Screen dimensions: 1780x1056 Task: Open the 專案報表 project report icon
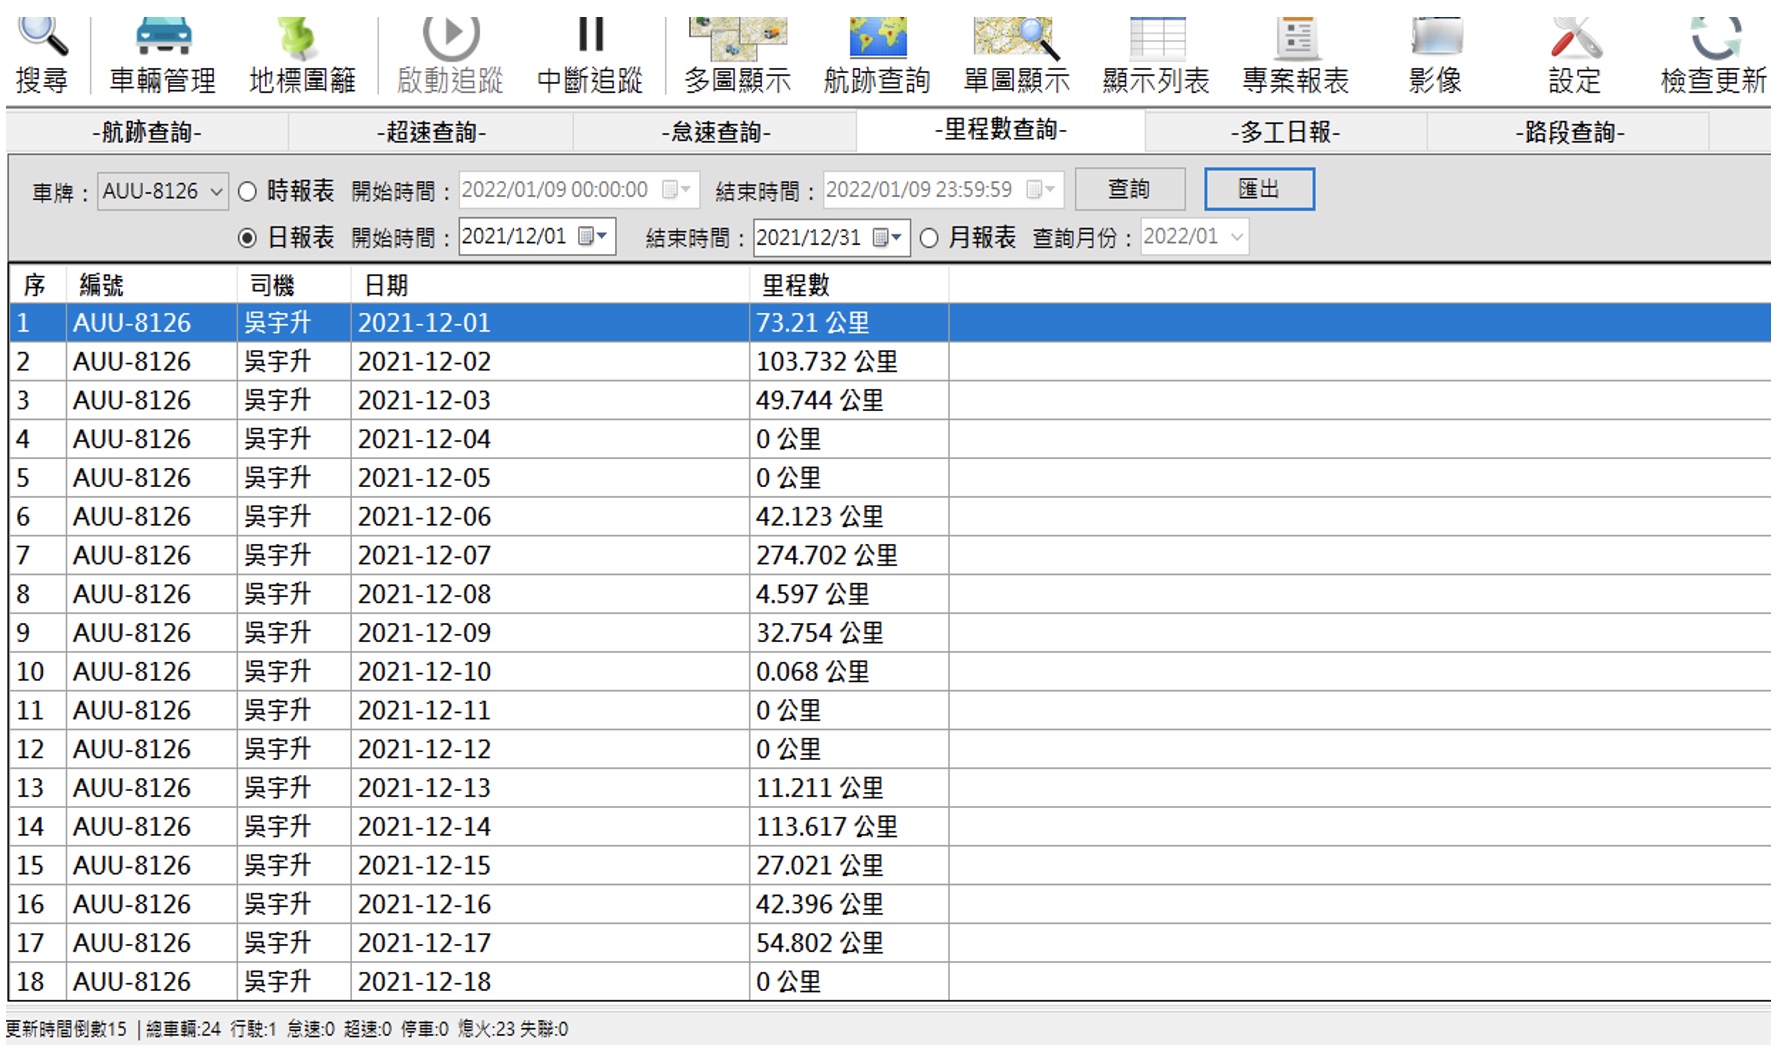click(1295, 55)
